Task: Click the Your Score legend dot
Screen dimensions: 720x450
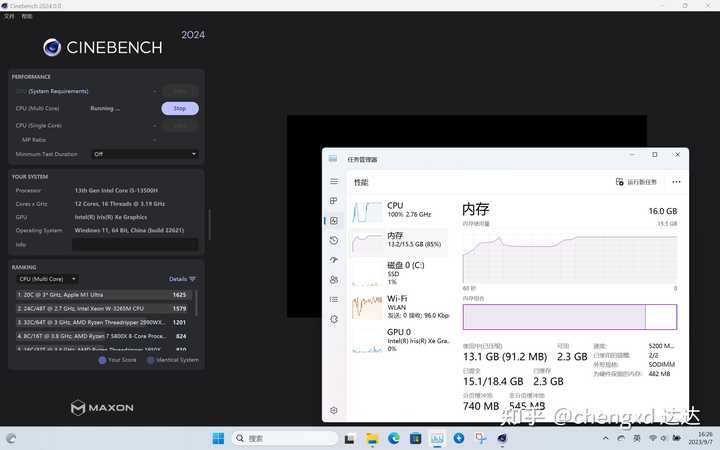Action: pos(102,360)
